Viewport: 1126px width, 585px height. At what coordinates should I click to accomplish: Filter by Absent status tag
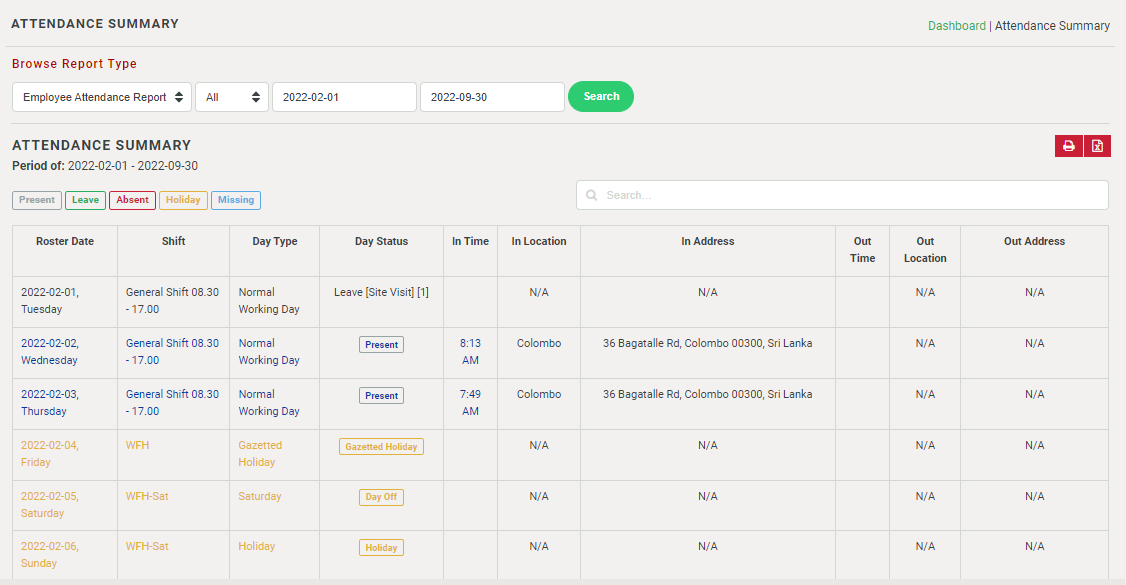[132, 200]
